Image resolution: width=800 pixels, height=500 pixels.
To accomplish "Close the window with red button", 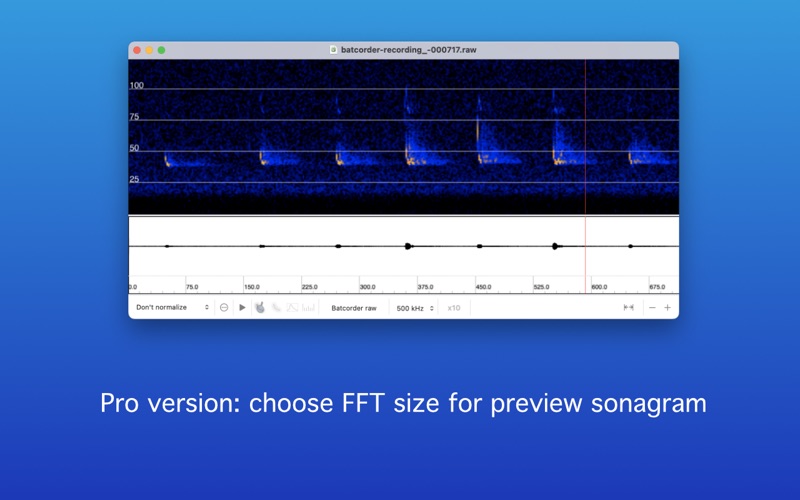I will (137, 50).
